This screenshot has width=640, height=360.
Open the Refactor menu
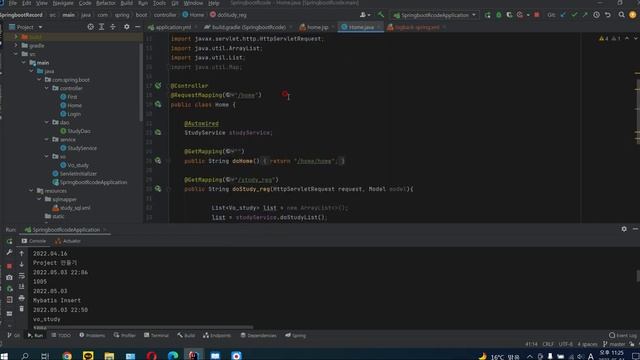click(x=106, y=3)
